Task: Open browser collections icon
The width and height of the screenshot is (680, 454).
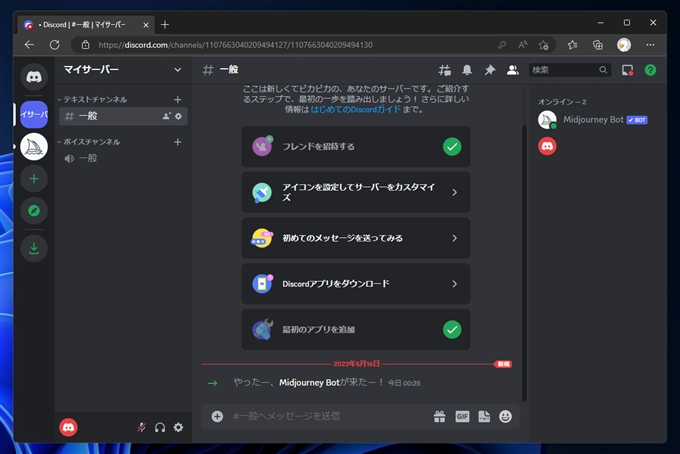Action: point(598,45)
